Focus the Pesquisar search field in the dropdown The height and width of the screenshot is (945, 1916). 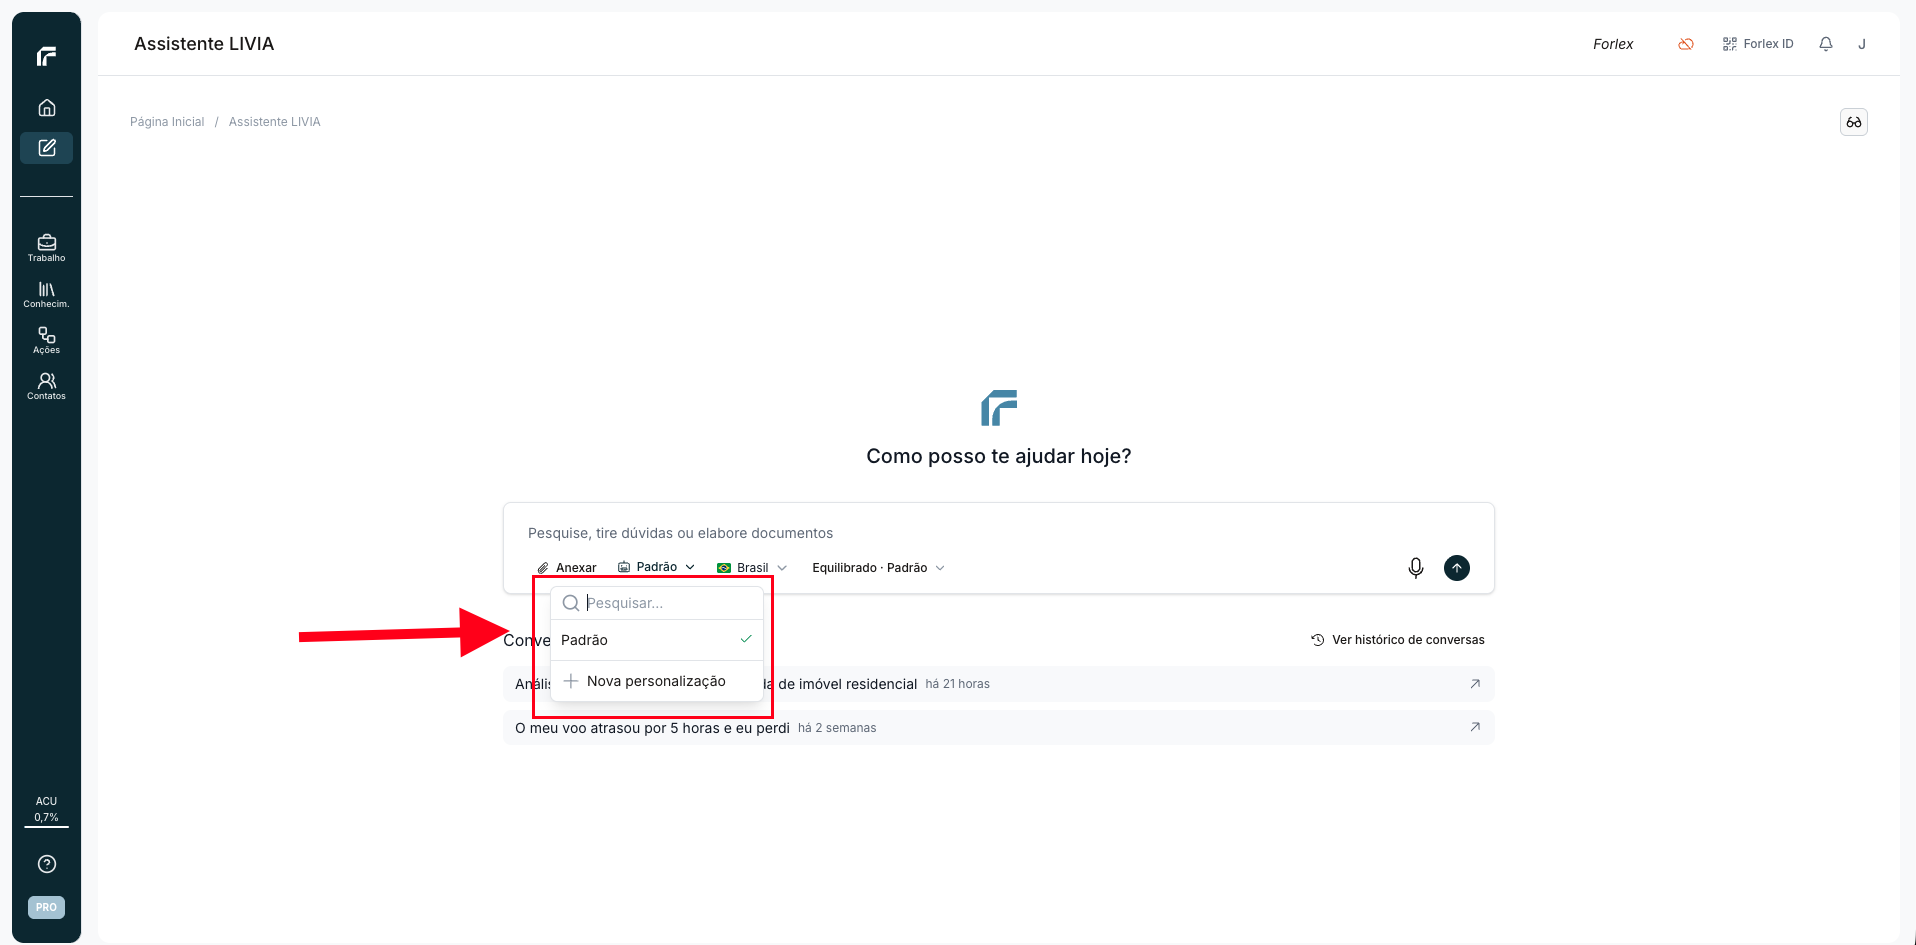[657, 603]
